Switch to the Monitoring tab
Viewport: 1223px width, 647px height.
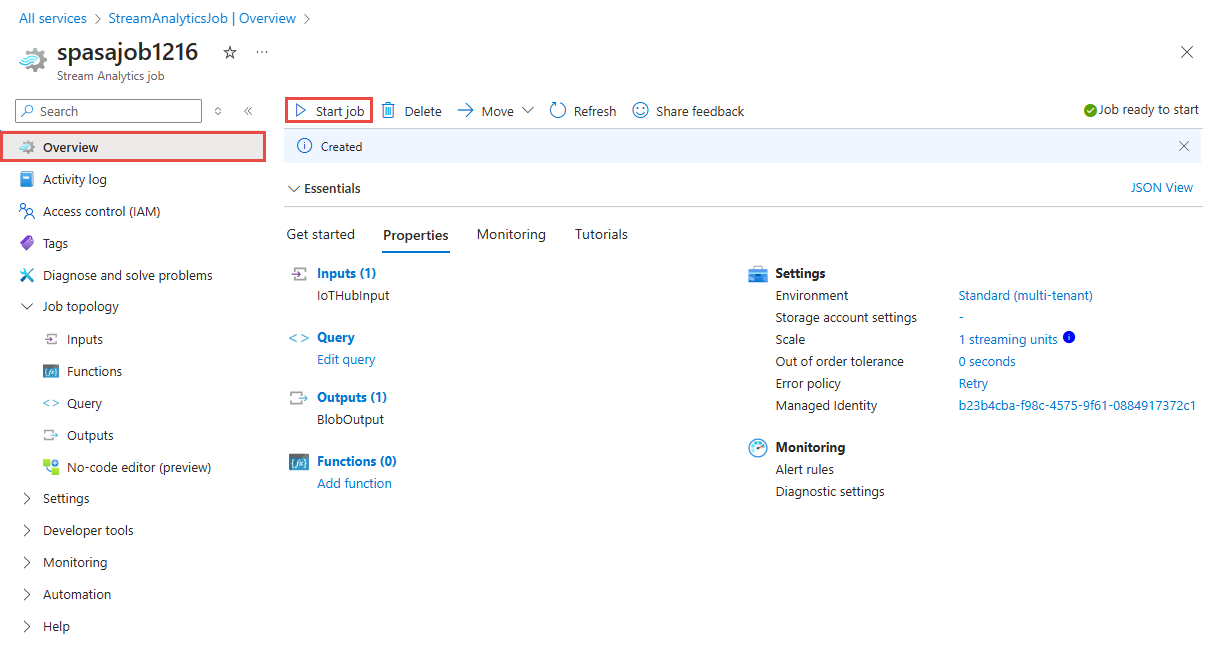(511, 235)
